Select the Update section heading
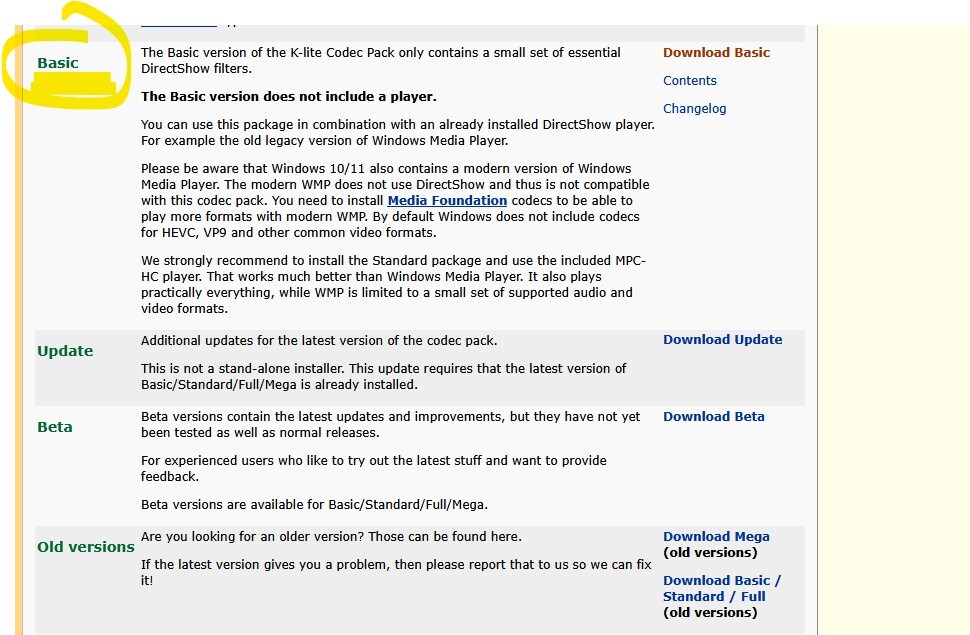970x635 pixels. [65, 351]
